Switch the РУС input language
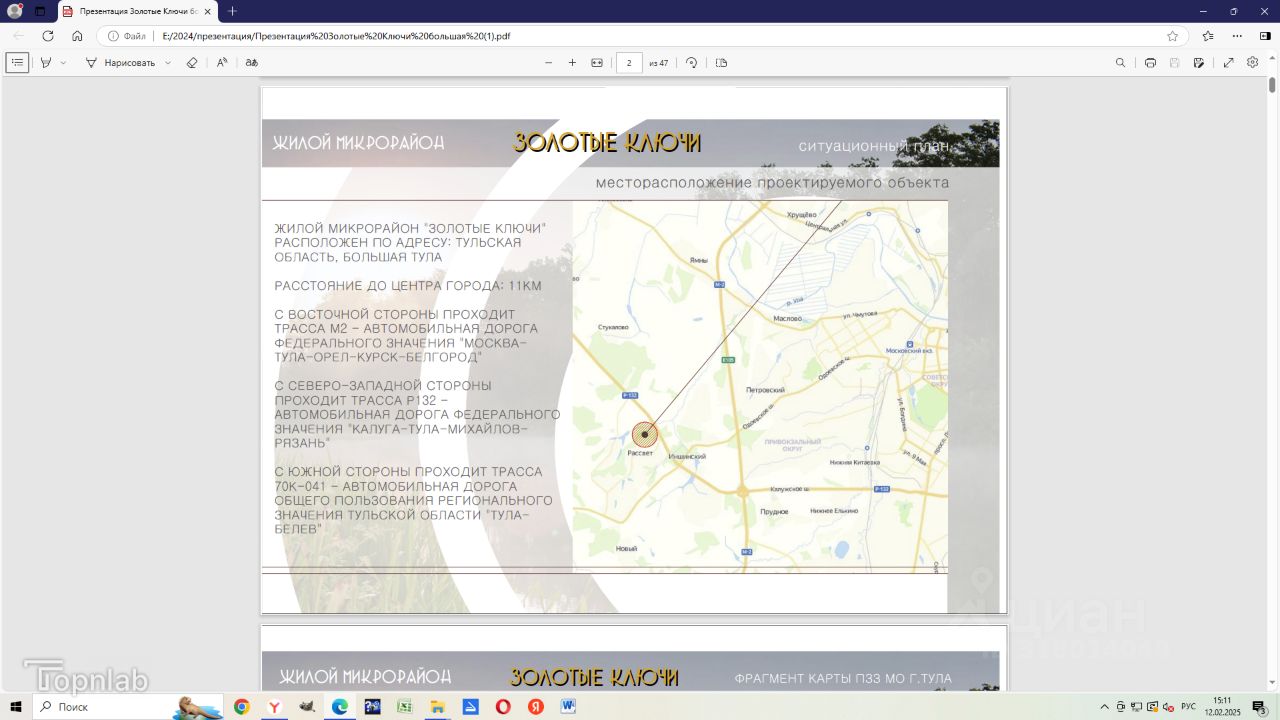Screen dimensions: 1280x720 point(1188,707)
